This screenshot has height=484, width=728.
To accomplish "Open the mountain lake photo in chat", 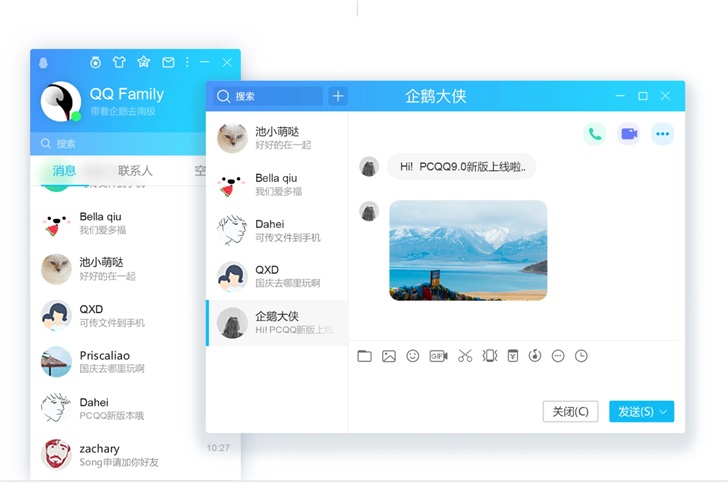I will click(x=468, y=250).
